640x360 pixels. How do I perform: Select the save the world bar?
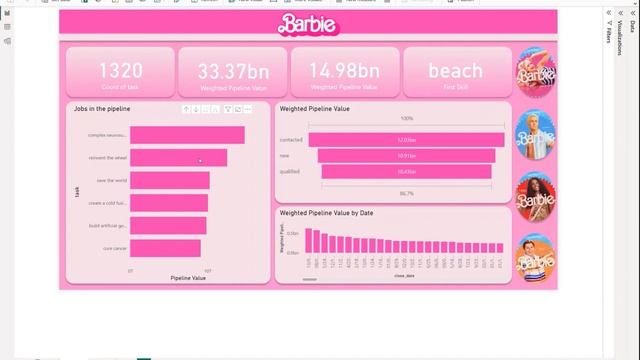click(x=170, y=180)
